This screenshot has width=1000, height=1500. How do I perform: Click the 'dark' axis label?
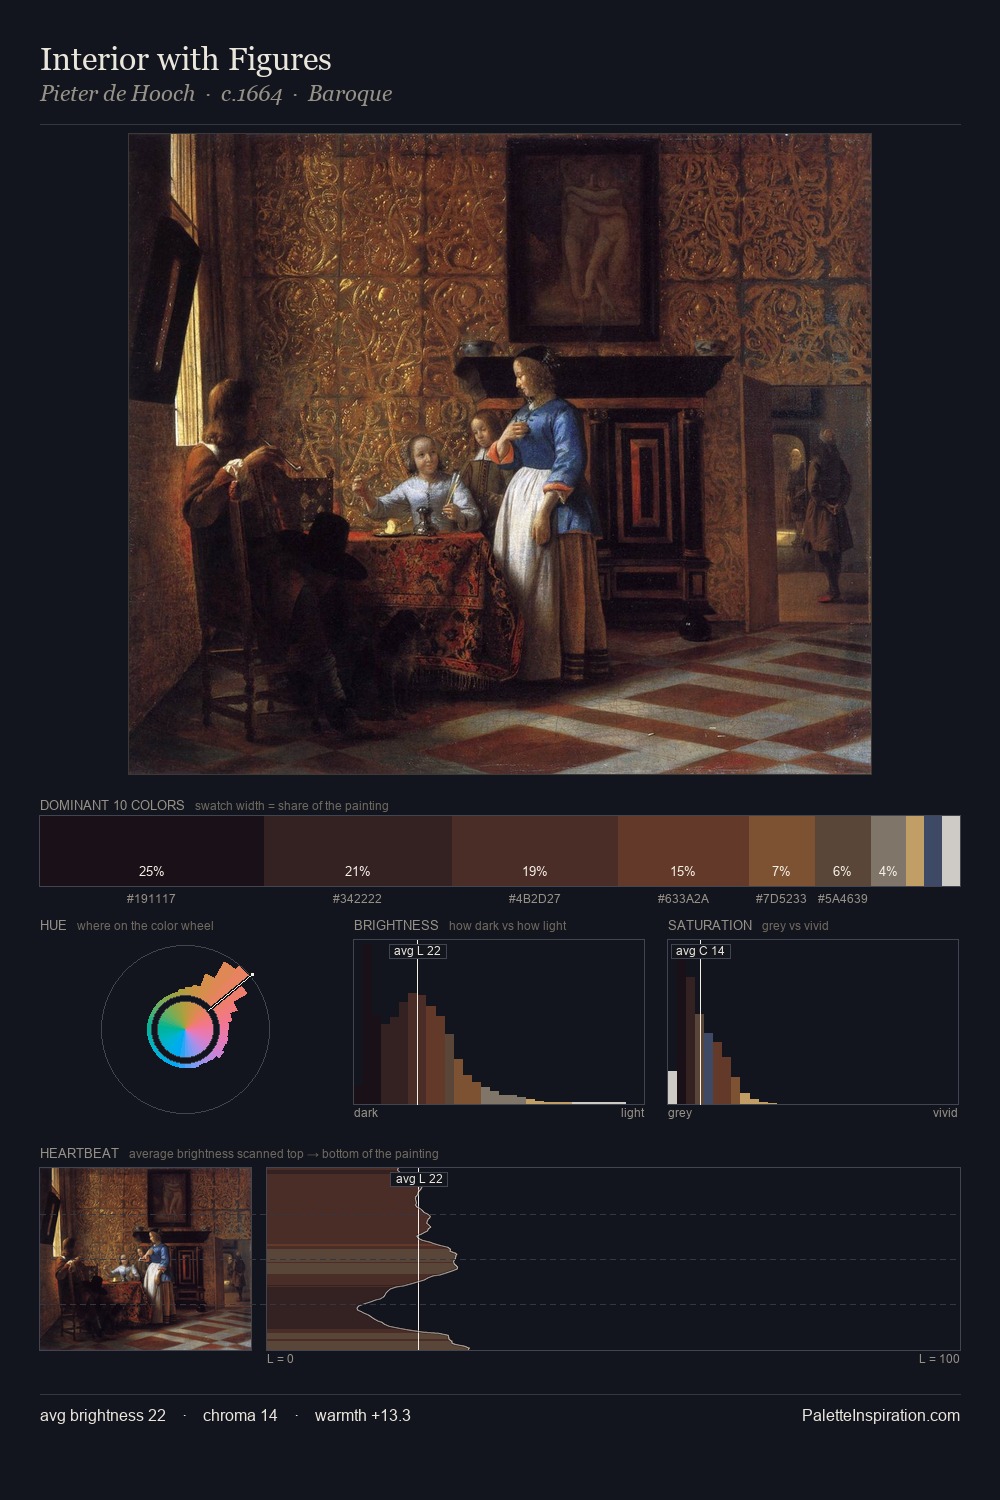click(x=366, y=1113)
